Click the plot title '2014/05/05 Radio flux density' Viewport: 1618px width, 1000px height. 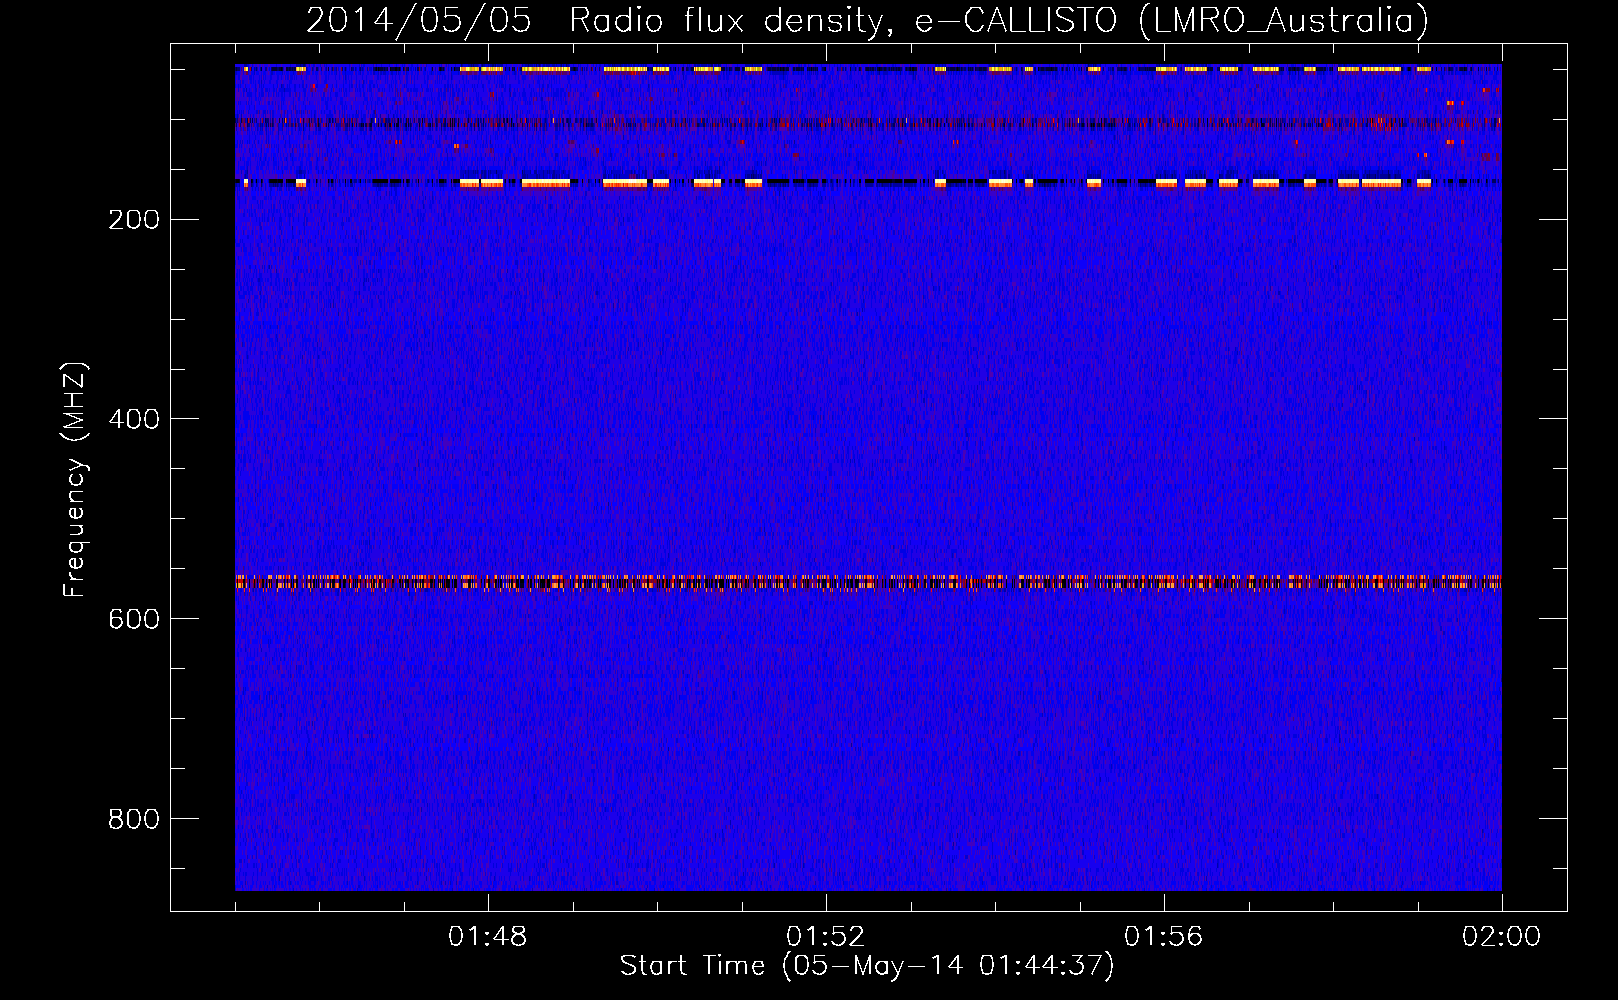[868, 20]
